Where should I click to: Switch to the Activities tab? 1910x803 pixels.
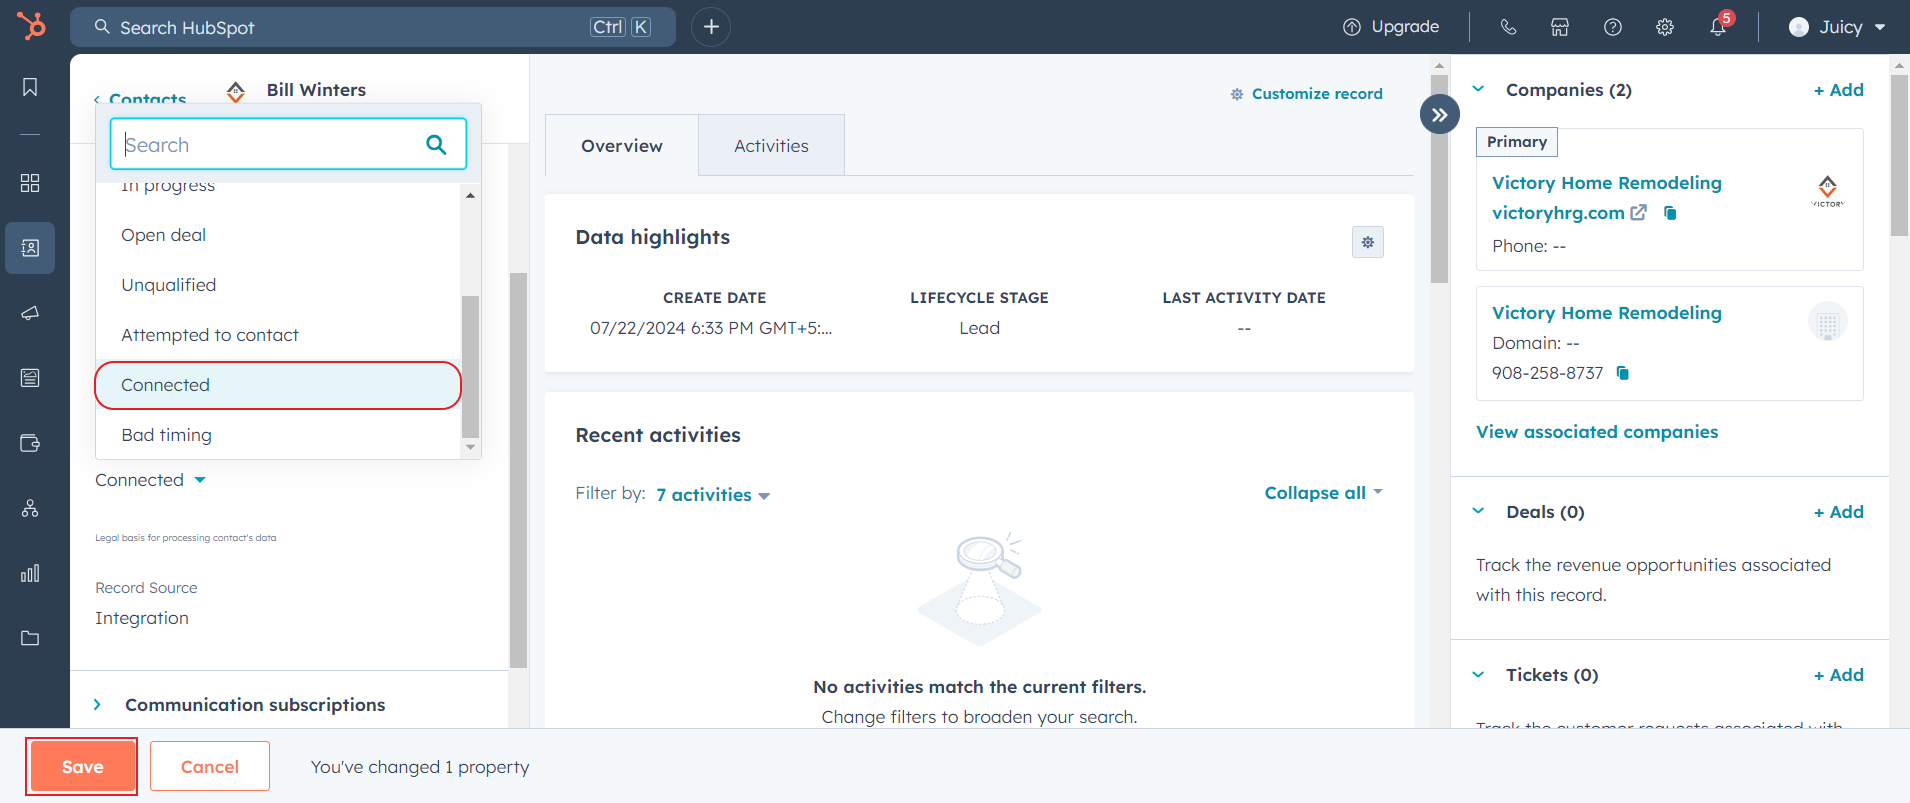tap(771, 146)
